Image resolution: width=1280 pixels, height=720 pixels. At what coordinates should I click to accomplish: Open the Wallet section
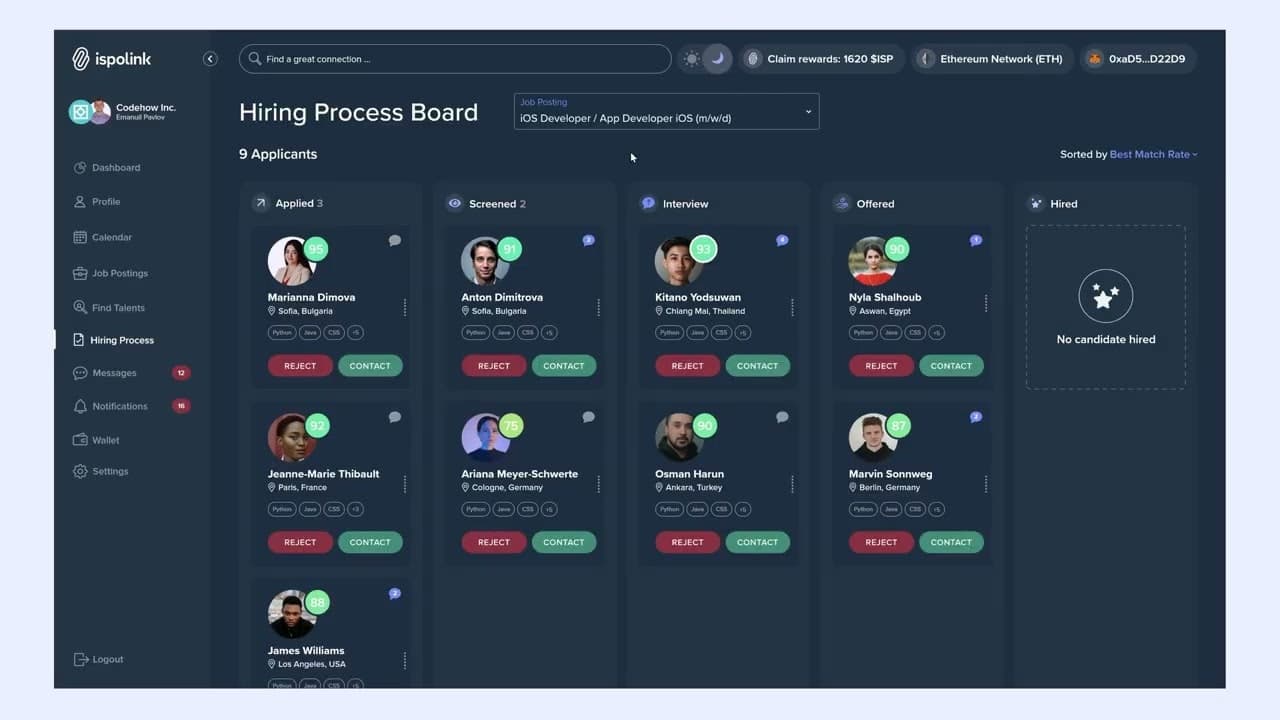104,440
